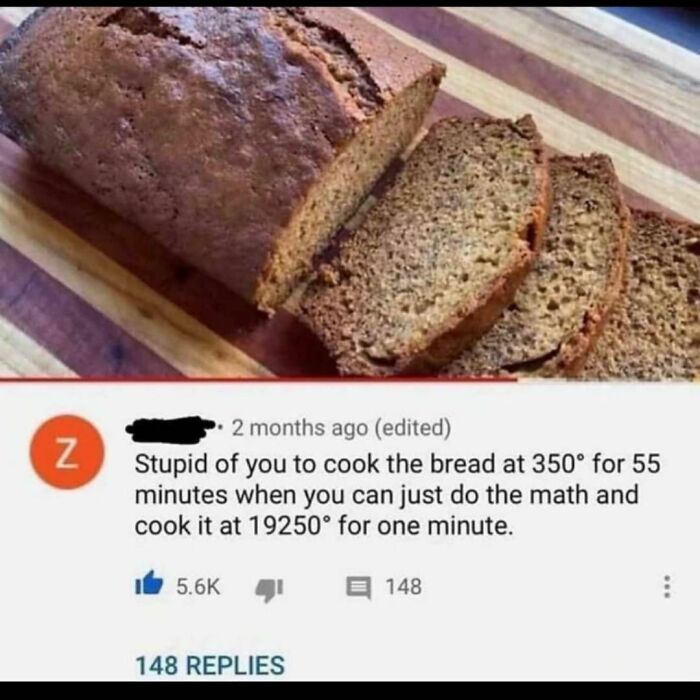The height and width of the screenshot is (700, 700).
Task: Click the blacked-out commenter username
Action: 170,429
